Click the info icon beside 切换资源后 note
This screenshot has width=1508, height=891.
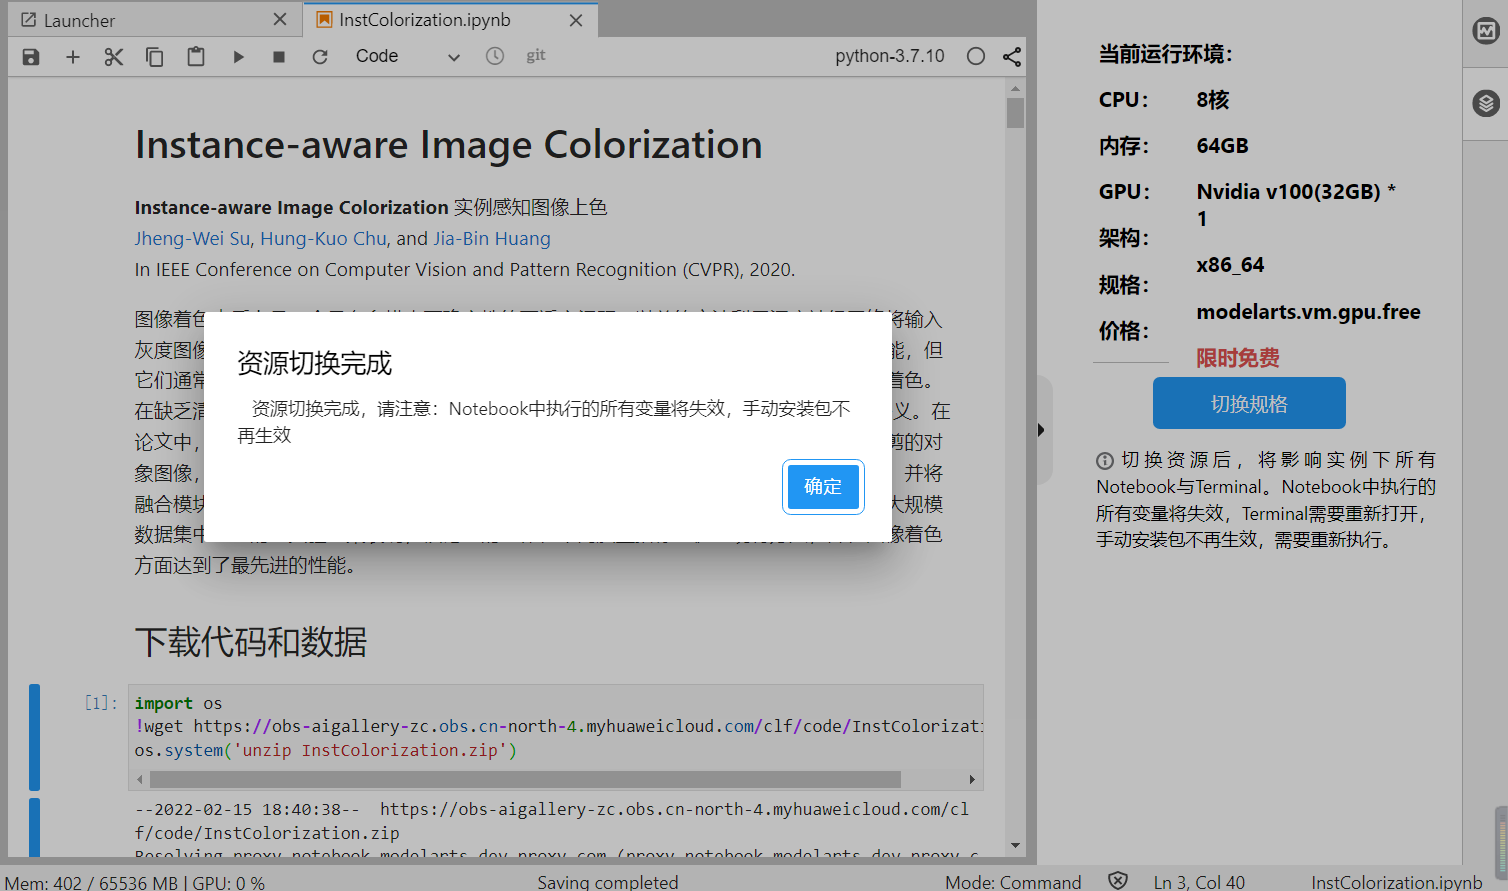coord(1105,461)
